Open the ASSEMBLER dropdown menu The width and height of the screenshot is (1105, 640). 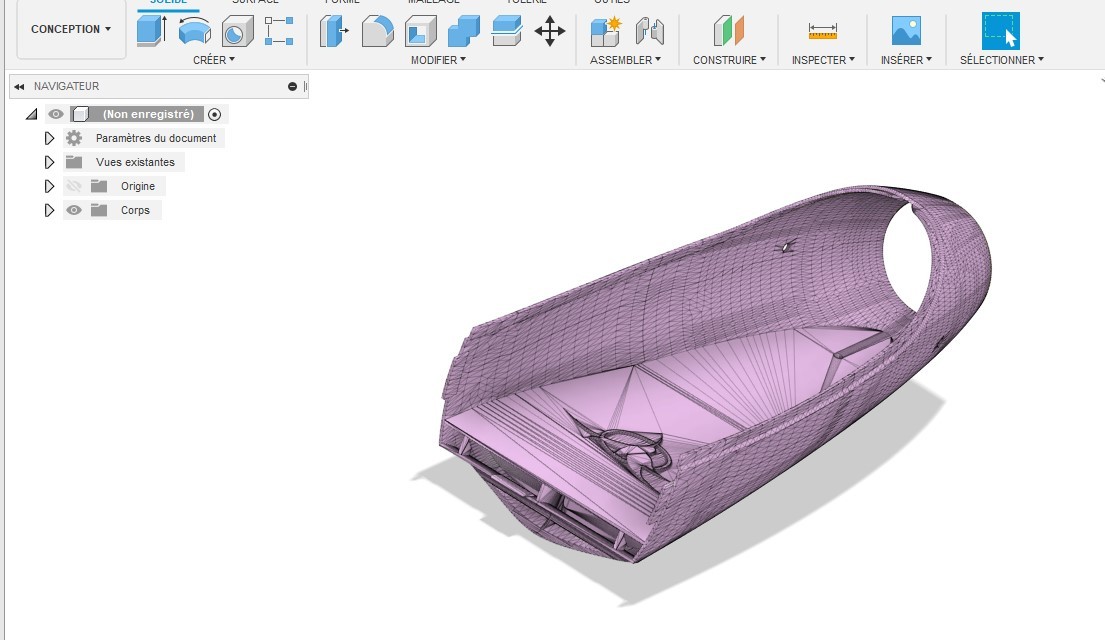pos(625,60)
